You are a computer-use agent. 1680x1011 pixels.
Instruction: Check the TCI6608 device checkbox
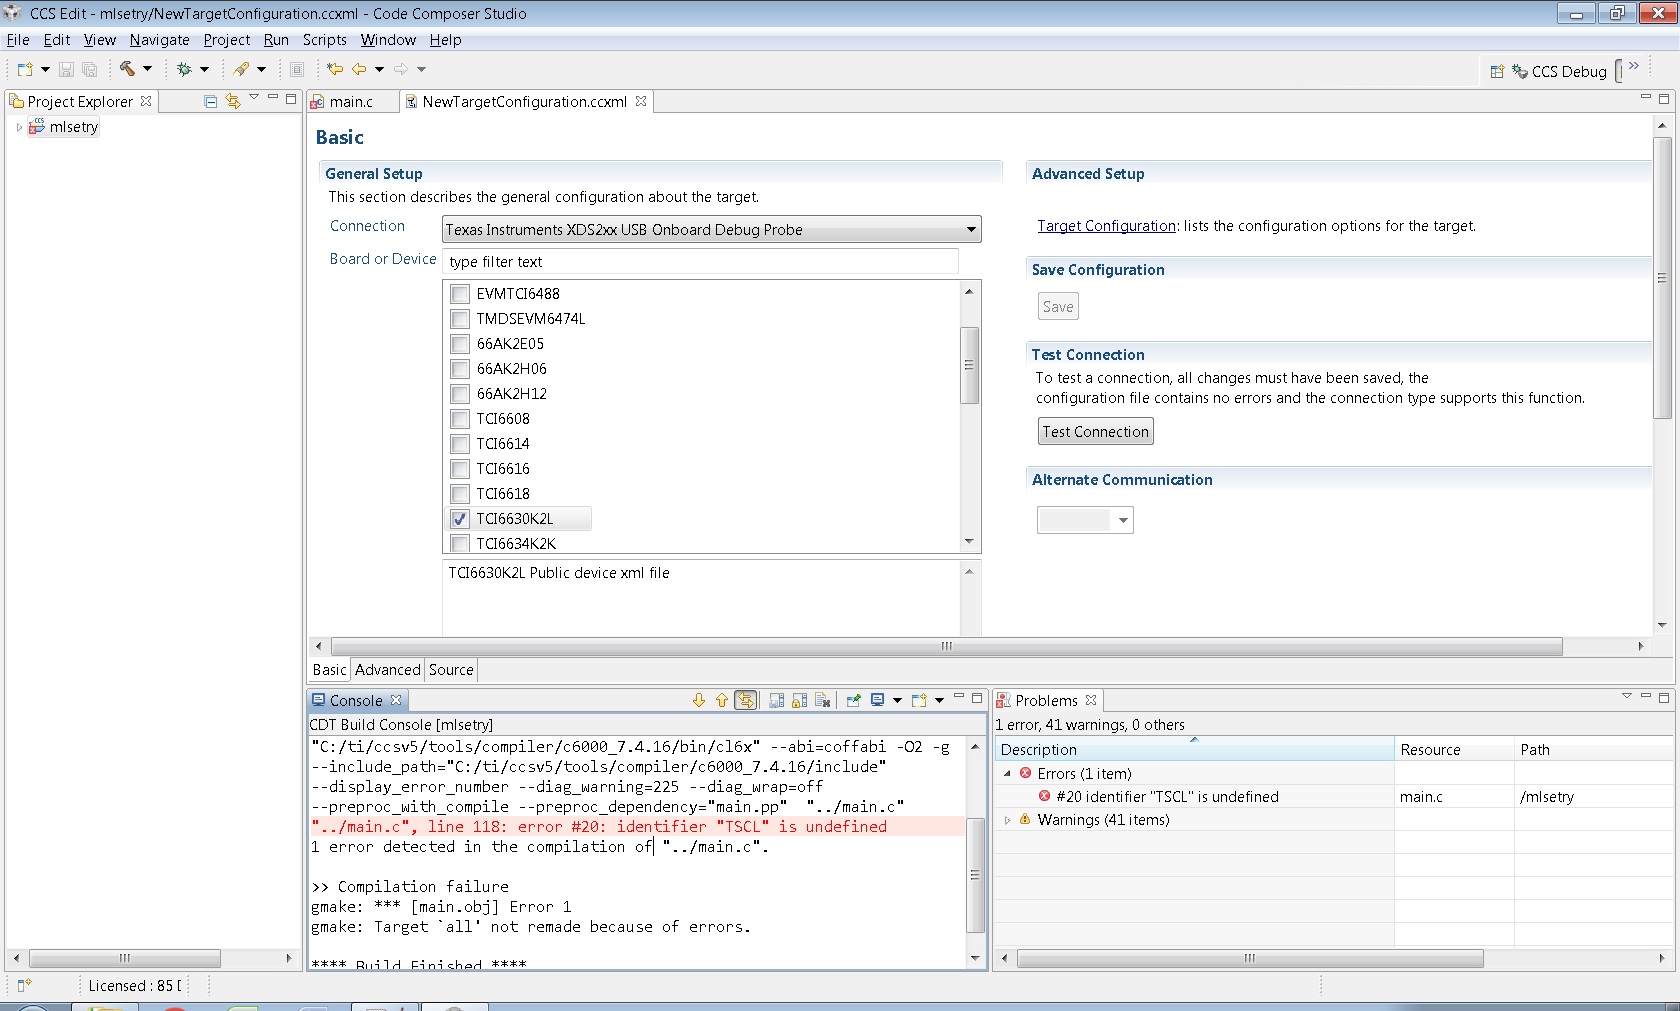coord(460,419)
